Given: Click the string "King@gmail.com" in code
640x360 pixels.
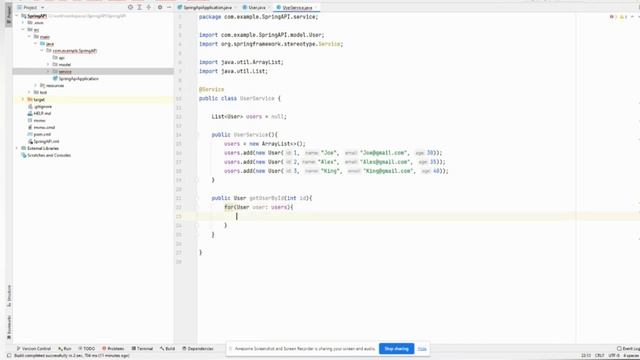Looking at the screenshot, I should [x=388, y=171].
